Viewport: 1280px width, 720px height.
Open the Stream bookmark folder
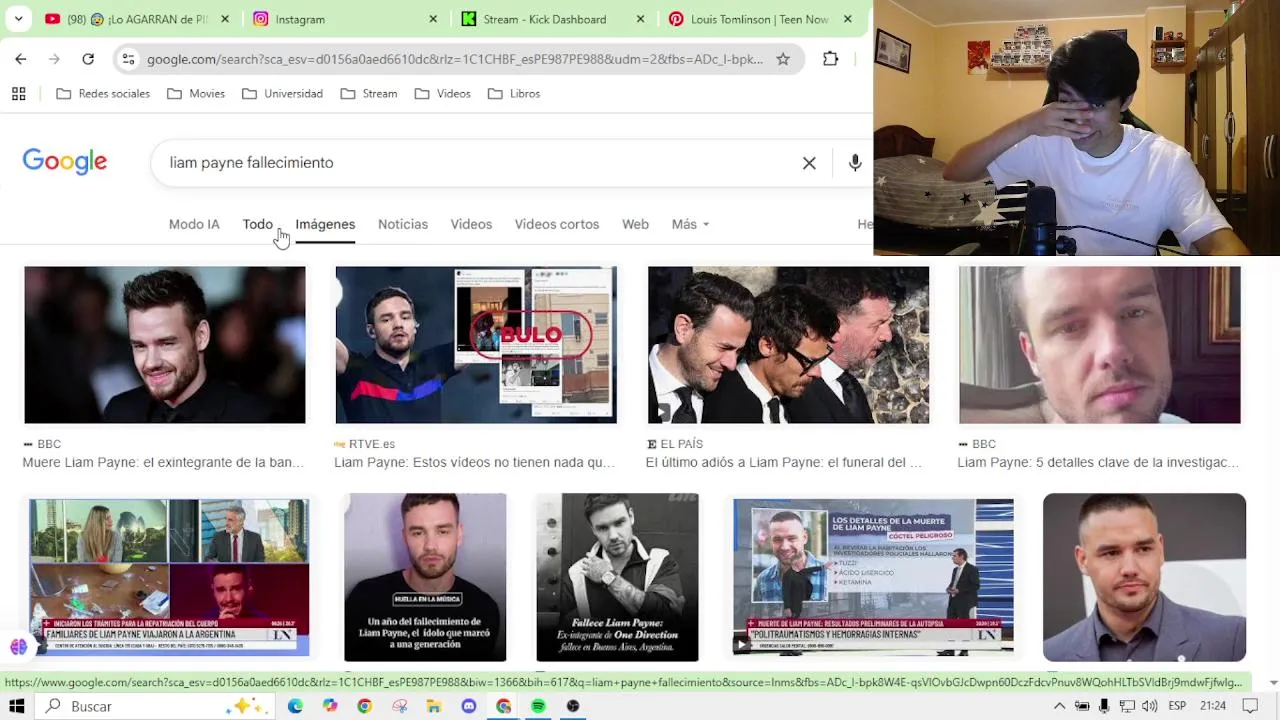click(369, 94)
